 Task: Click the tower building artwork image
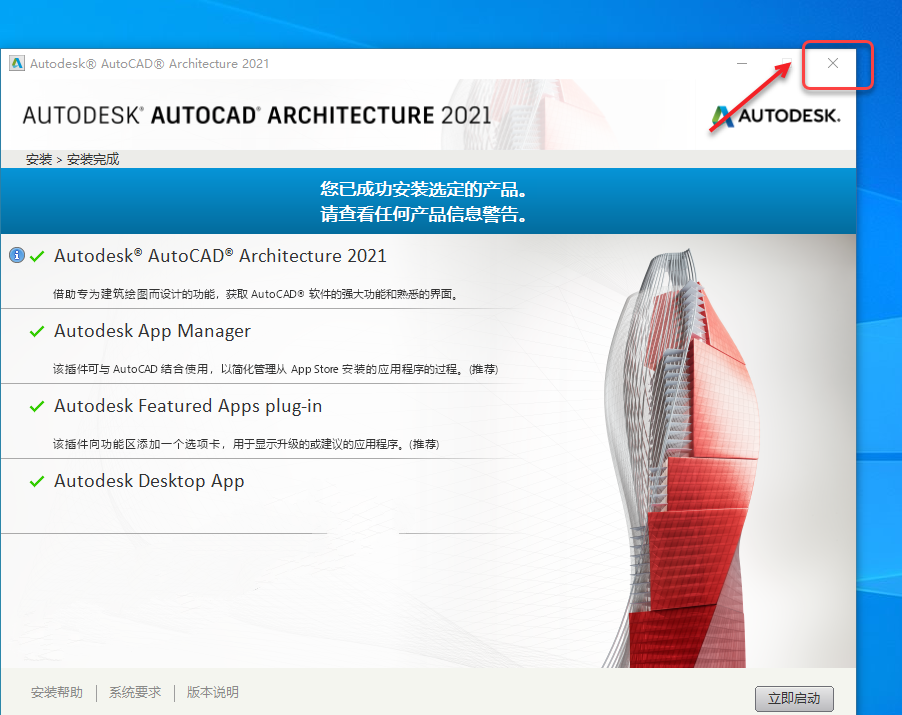[682, 458]
